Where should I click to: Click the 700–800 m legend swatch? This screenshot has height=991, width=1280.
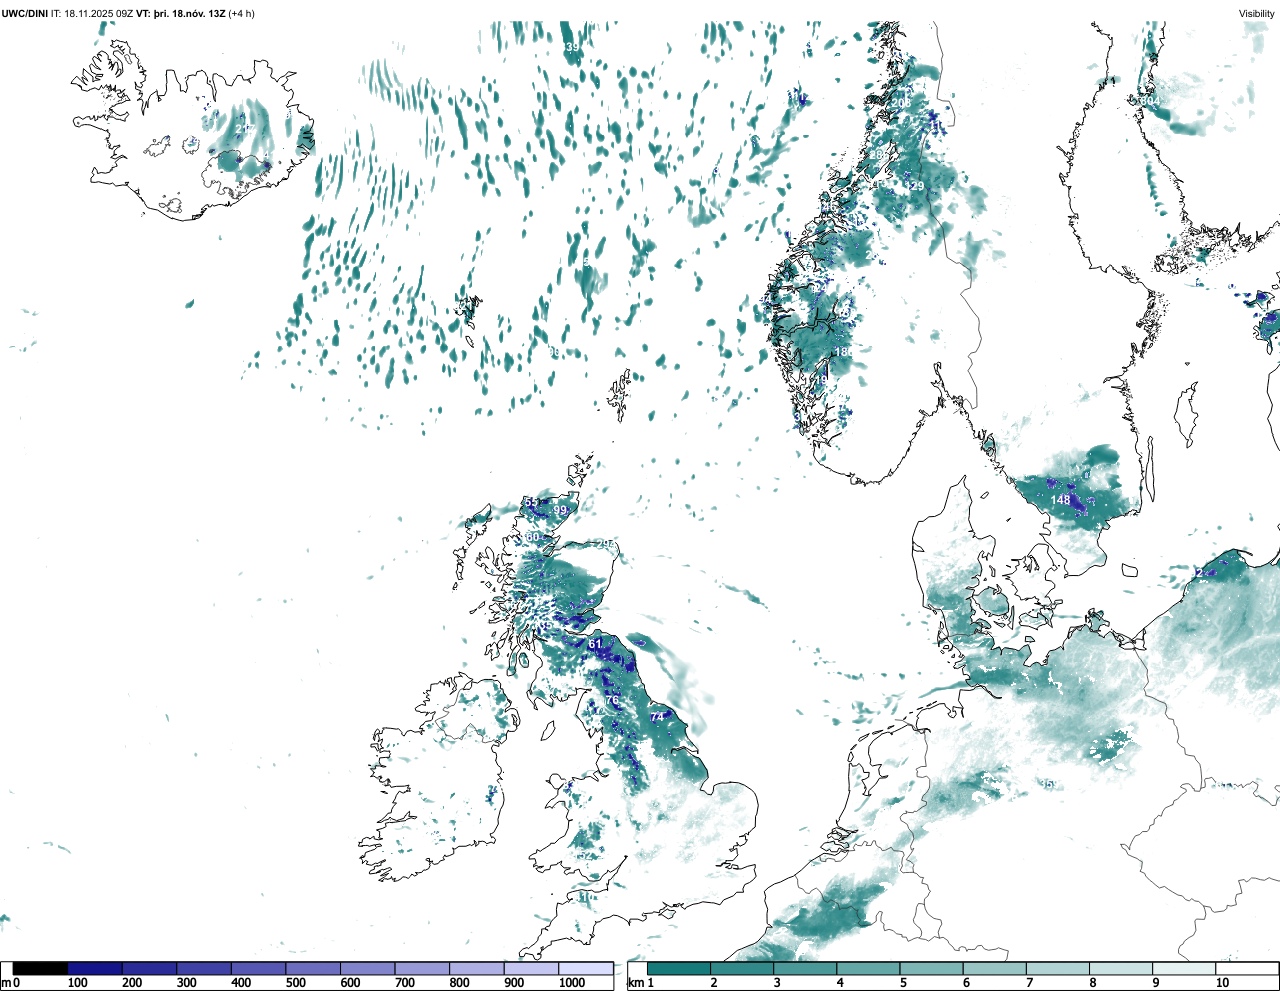(x=422, y=968)
